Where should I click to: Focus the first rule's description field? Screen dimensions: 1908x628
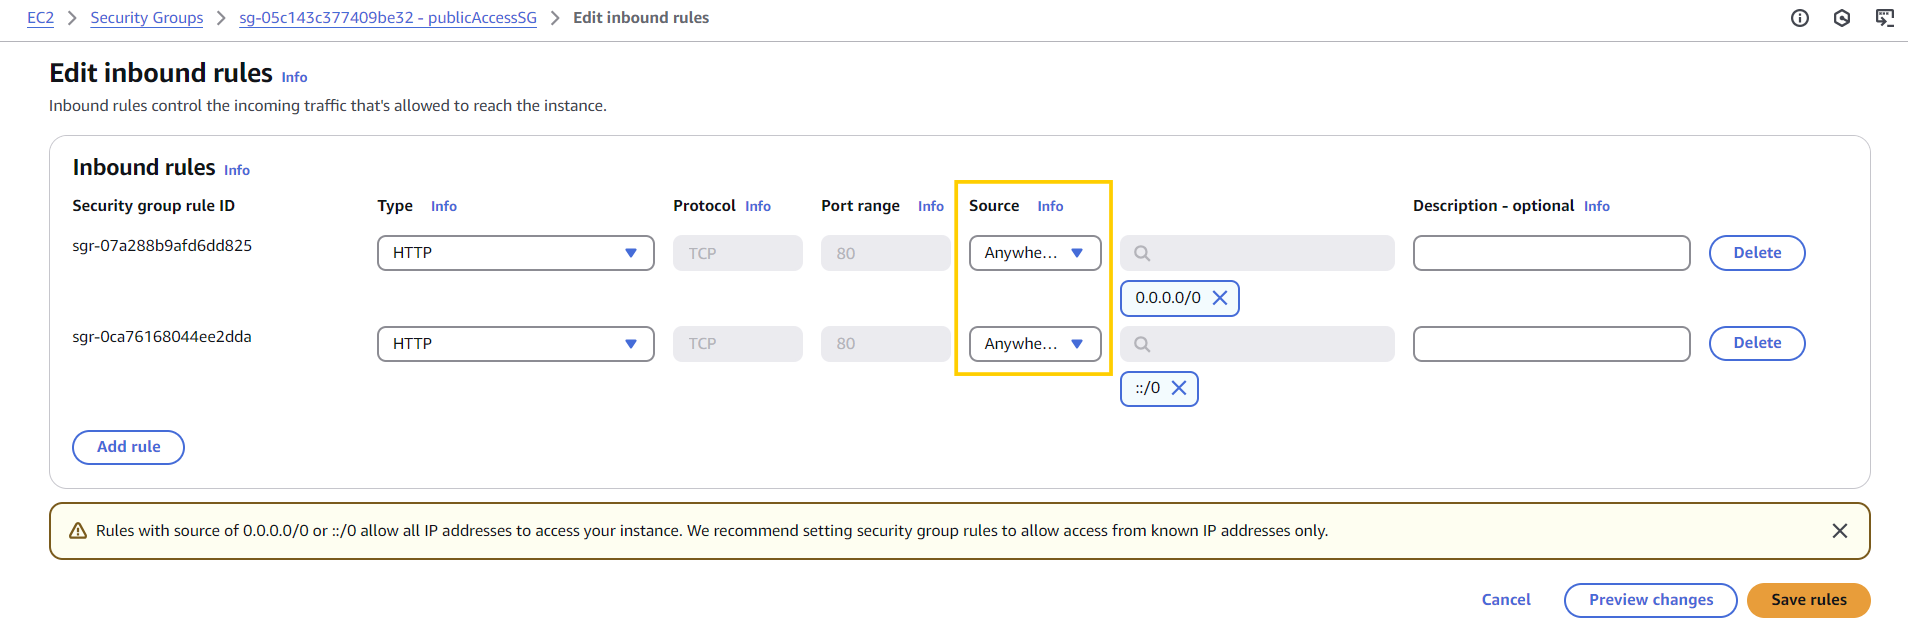click(x=1551, y=253)
